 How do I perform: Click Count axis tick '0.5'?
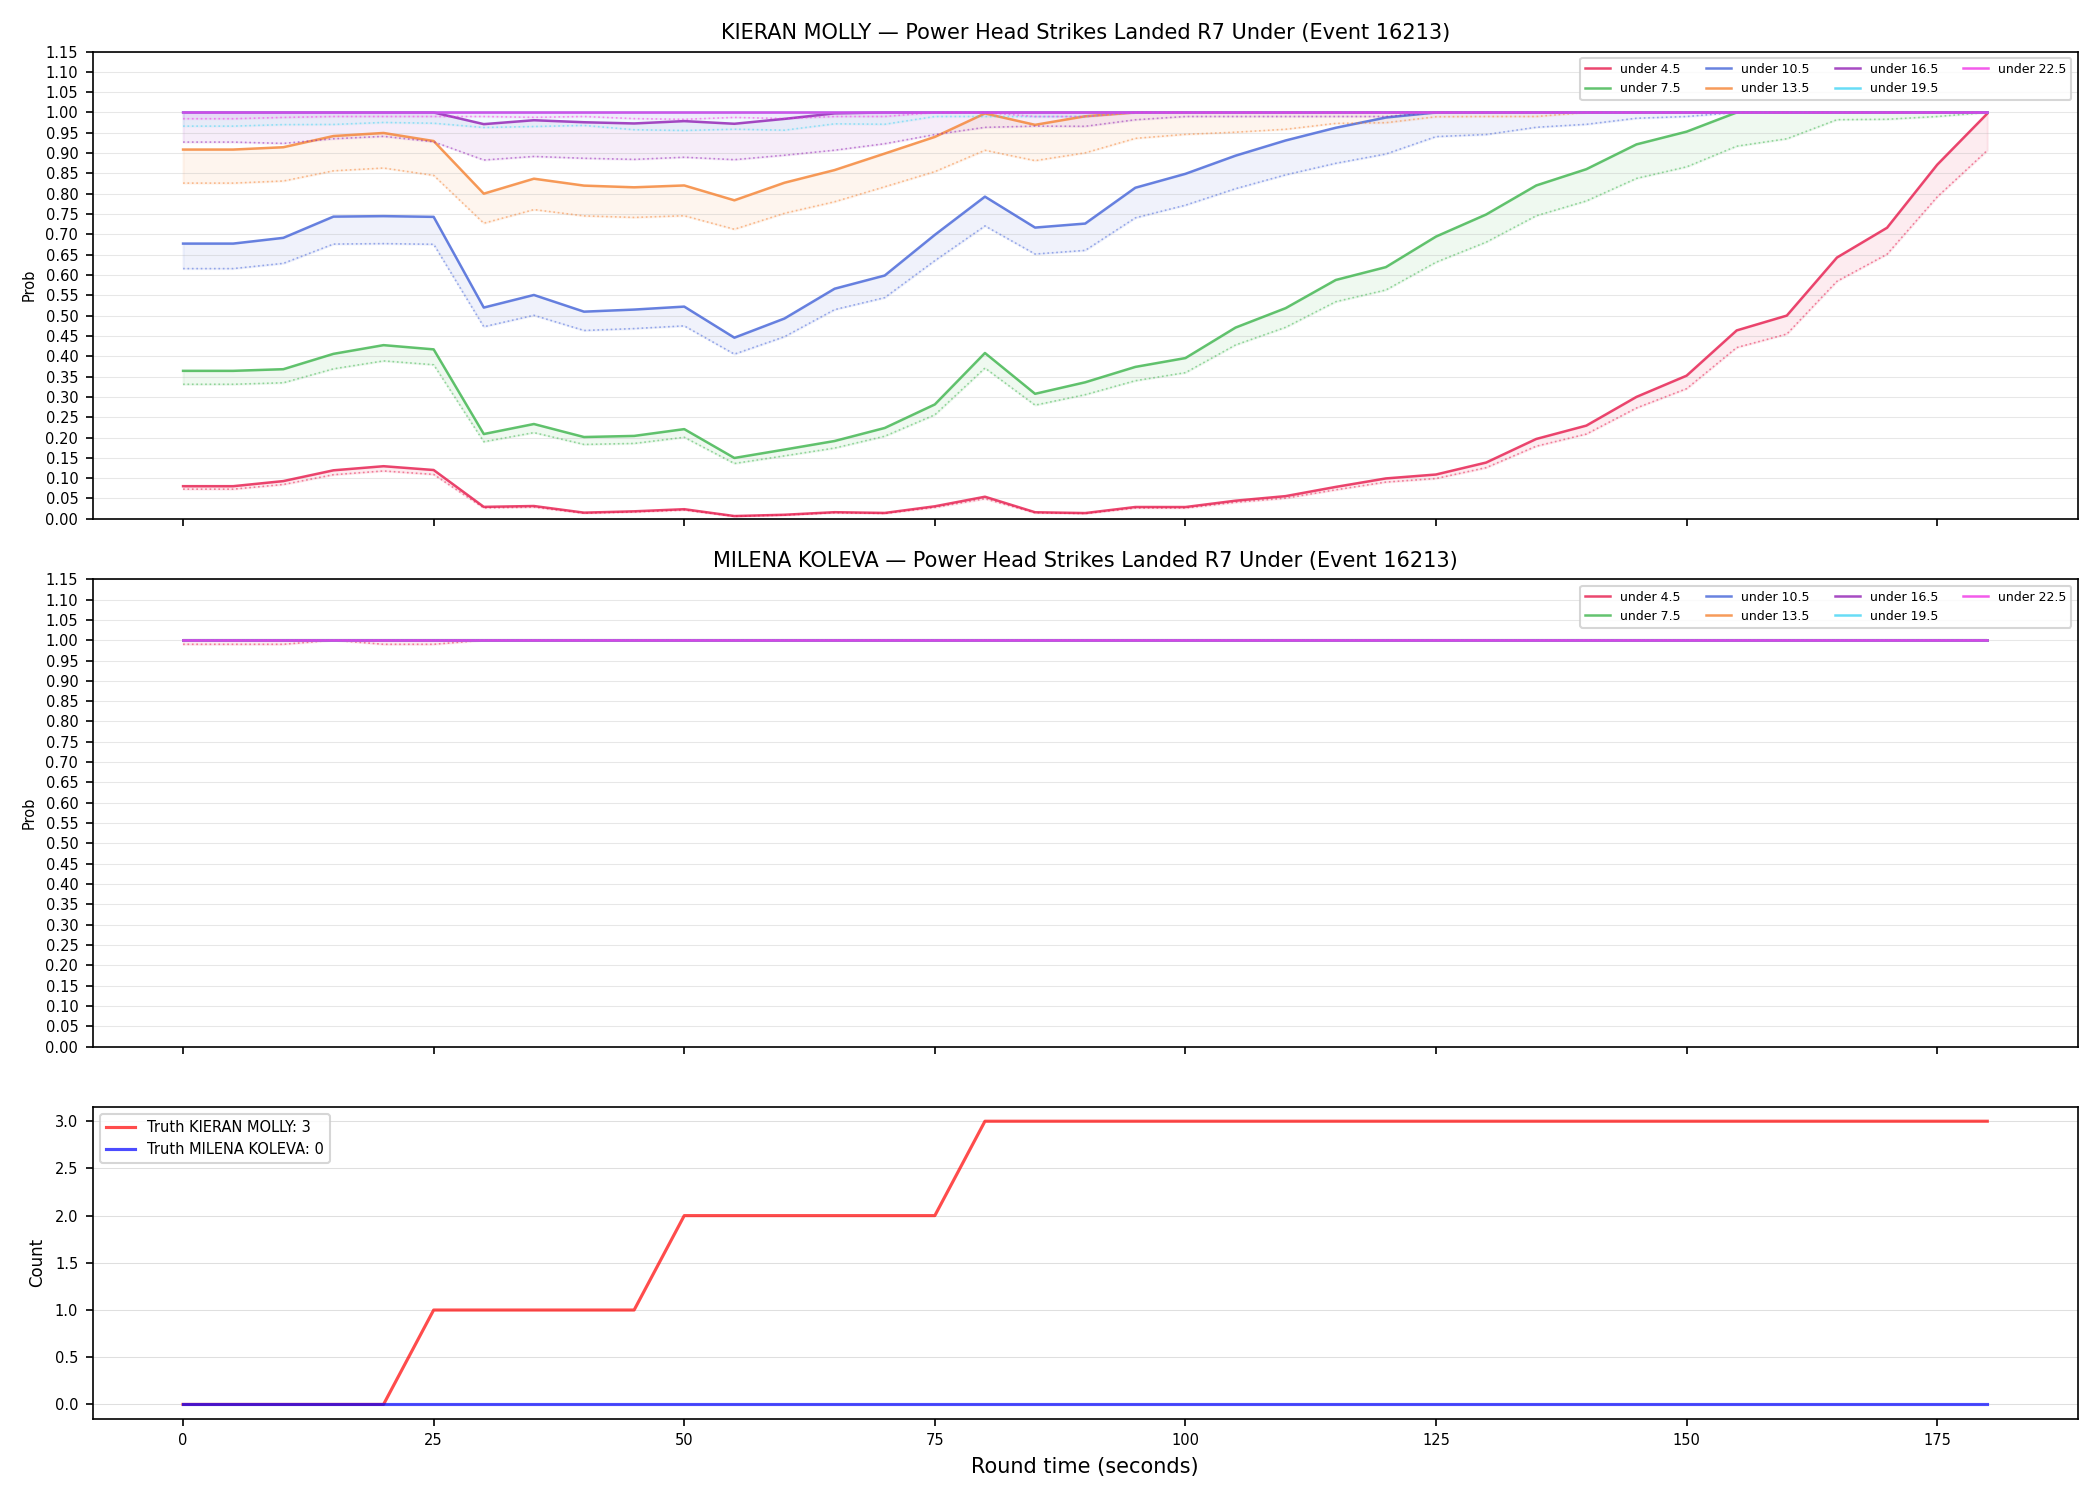[x=67, y=1358]
